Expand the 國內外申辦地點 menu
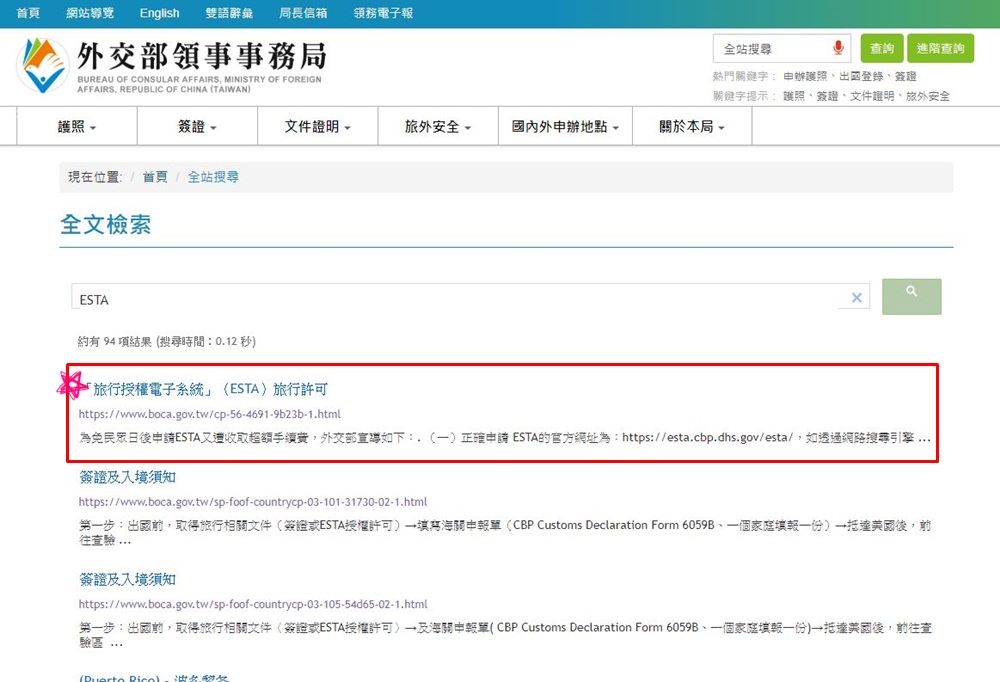 tap(565, 127)
